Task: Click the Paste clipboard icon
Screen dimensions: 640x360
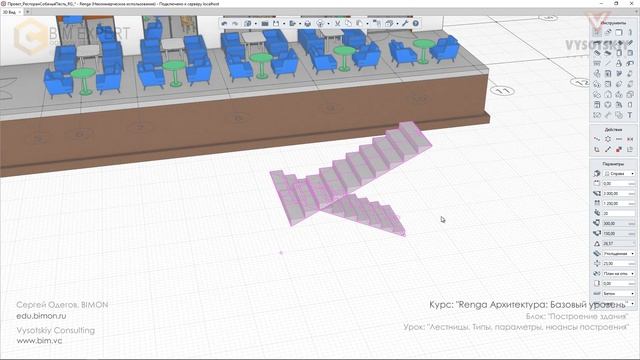Action: coord(359,24)
